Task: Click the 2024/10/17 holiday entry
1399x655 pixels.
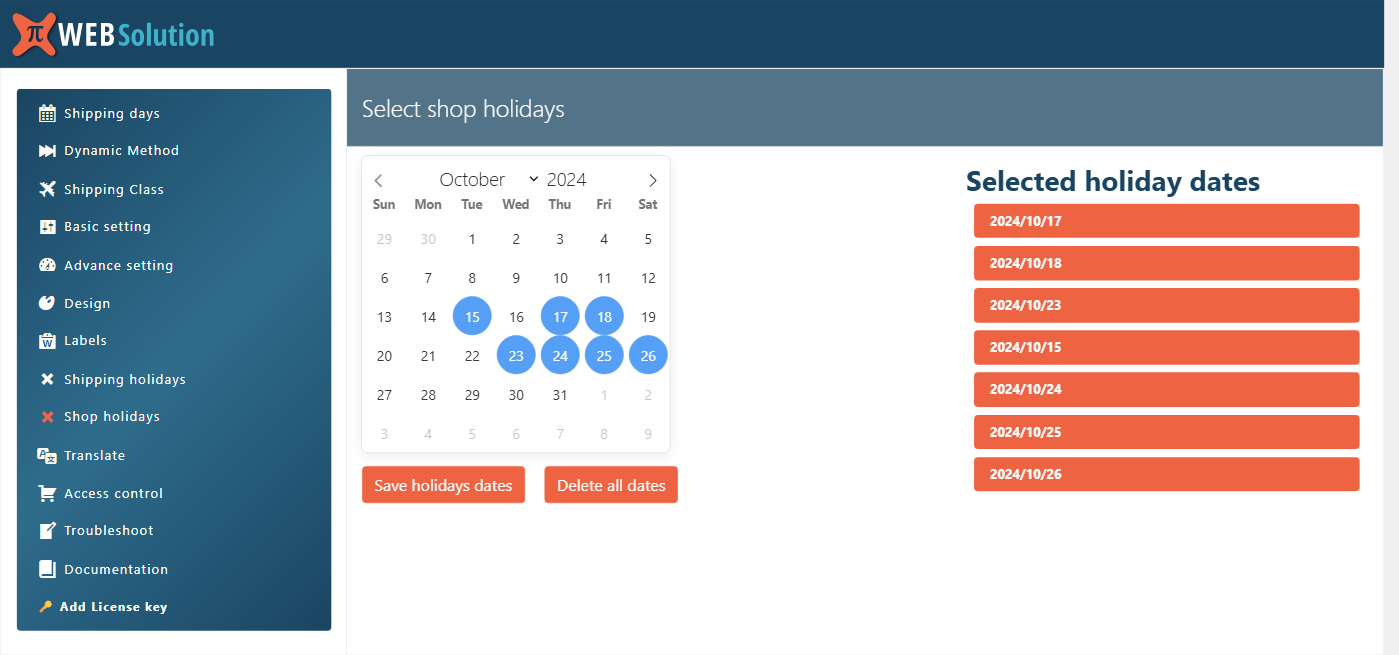Action: click(1166, 220)
